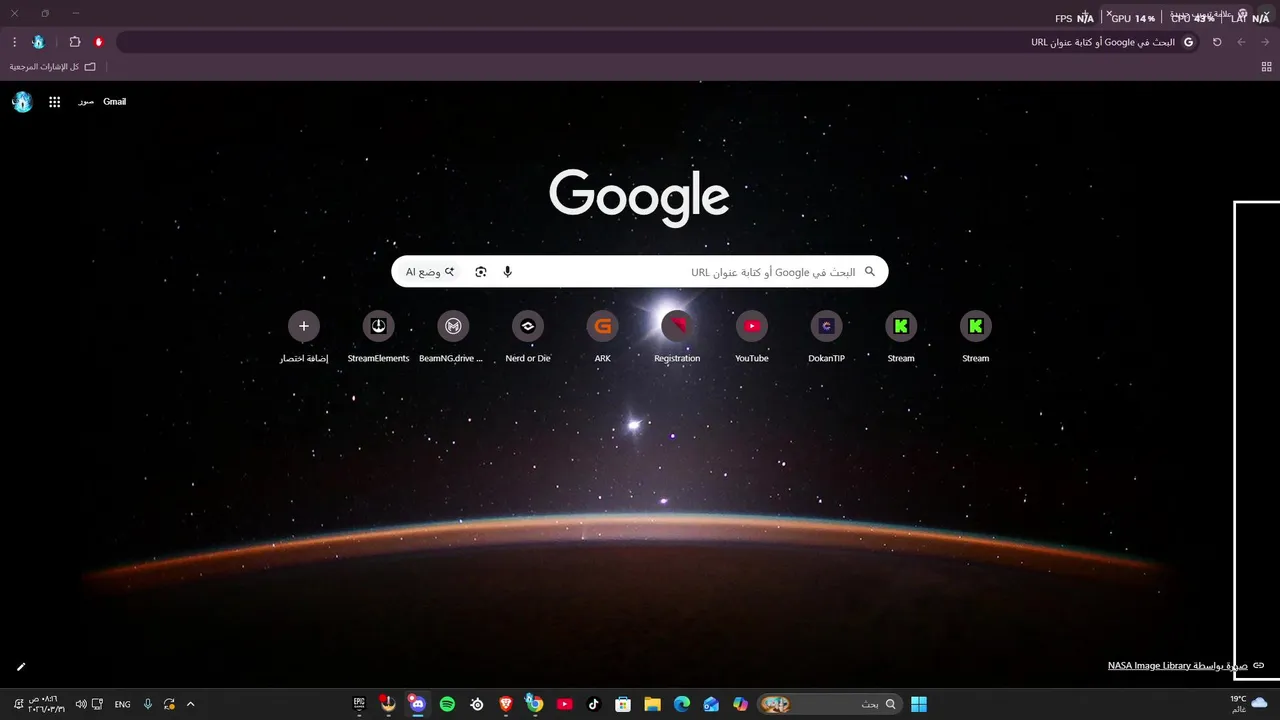Add a new shortcut with the plus tile
This screenshot has width=1280, height=720.
tap(304, 337)
